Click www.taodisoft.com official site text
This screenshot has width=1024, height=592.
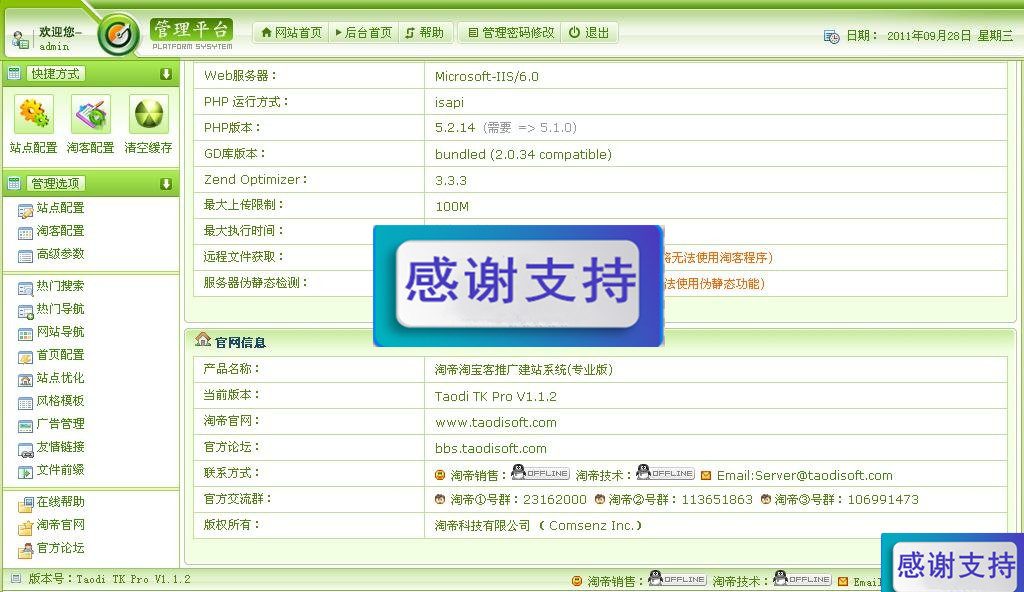tap(496, 423)
